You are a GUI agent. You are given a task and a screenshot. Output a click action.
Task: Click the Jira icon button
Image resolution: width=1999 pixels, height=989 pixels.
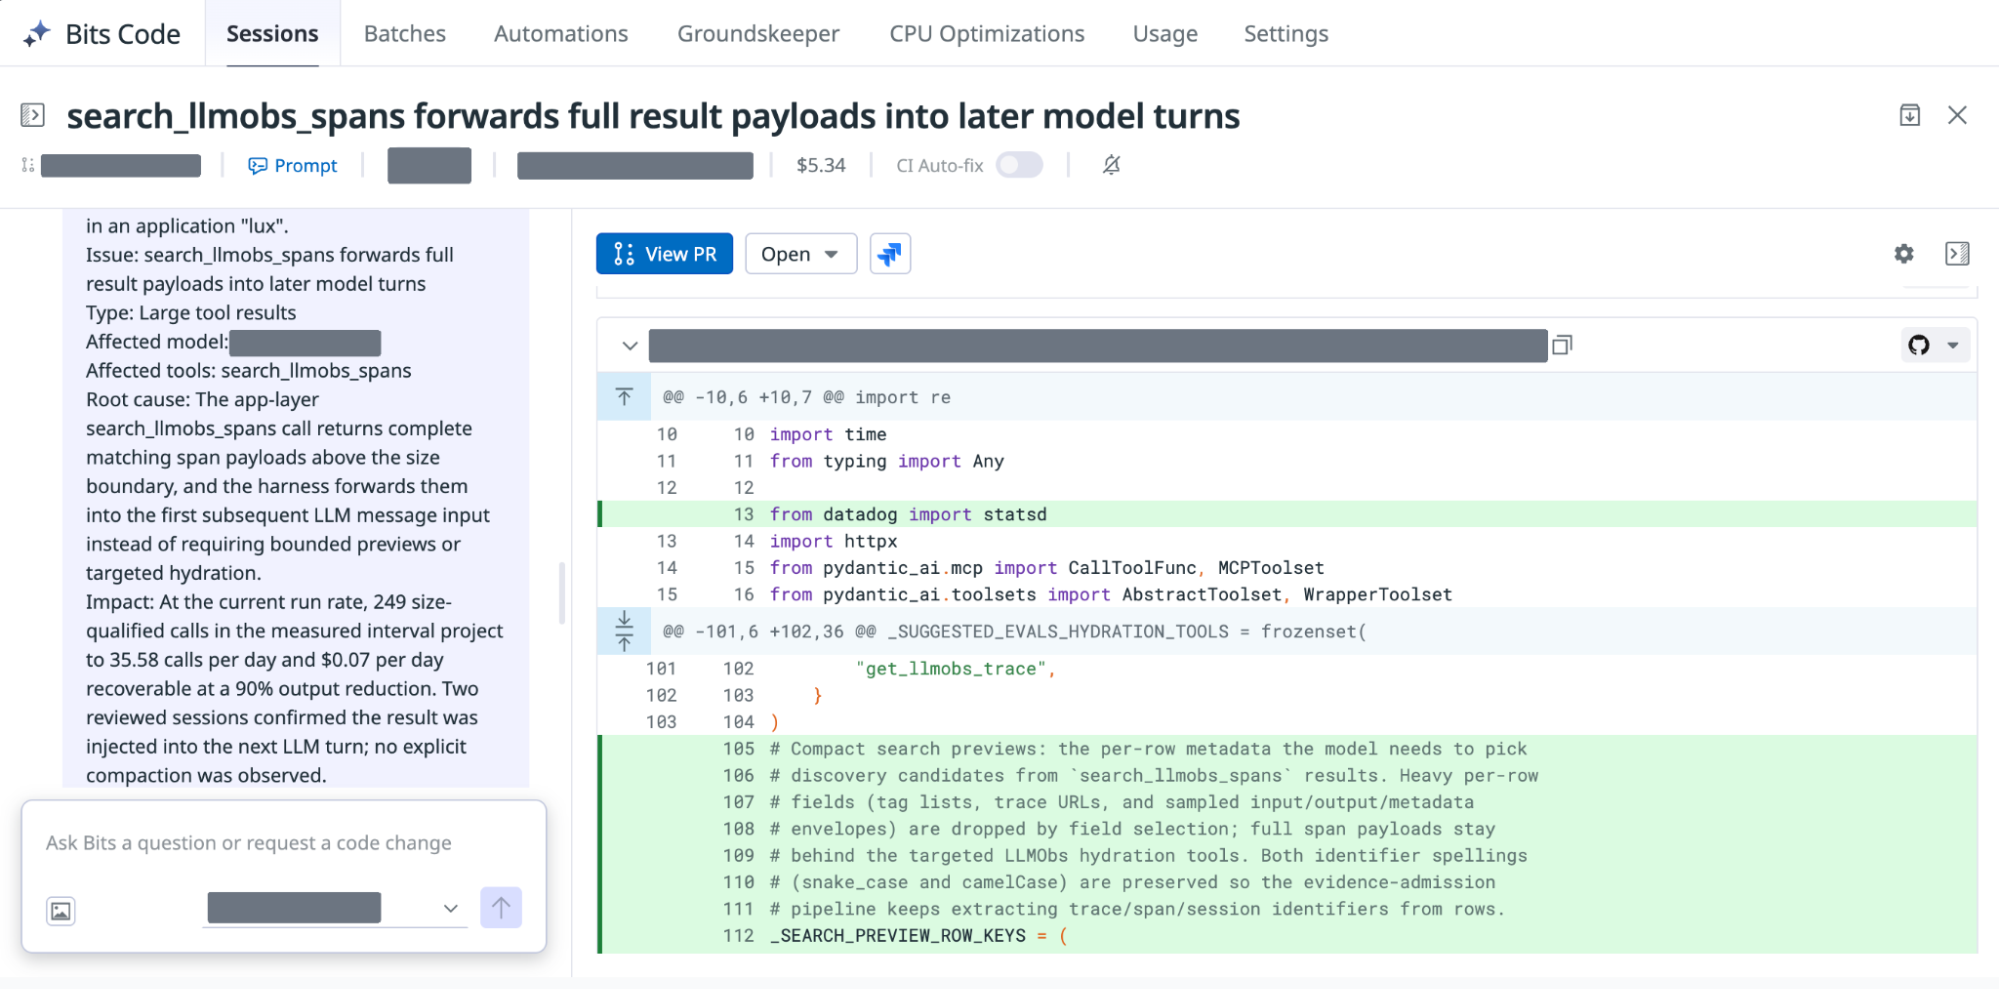click(x=889, y=254)
